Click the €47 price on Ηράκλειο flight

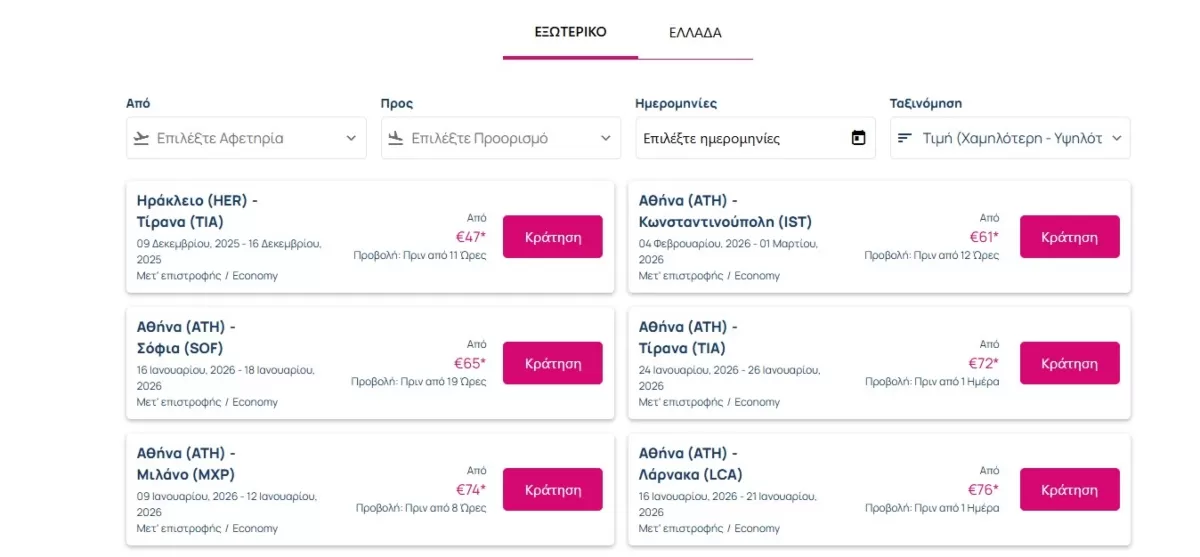click(x=471, y=237)
